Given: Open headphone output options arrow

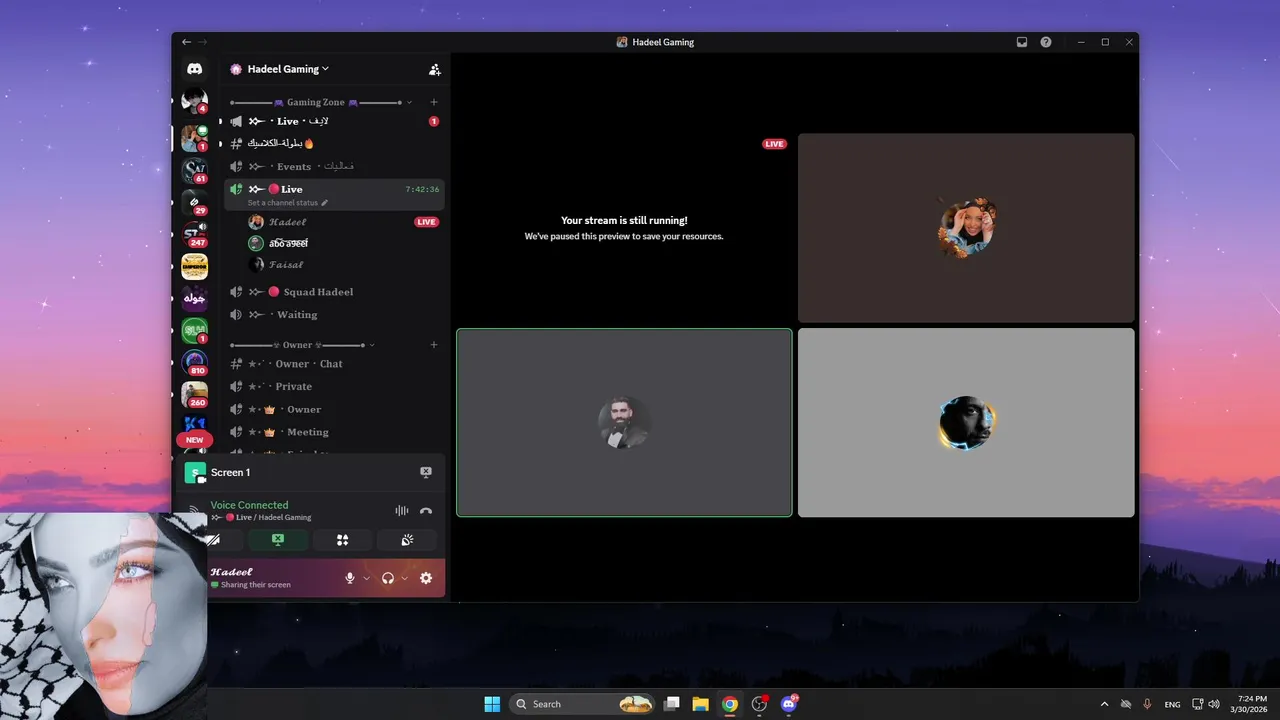Looking at the screenshot, I should click(x=404, y=578).
